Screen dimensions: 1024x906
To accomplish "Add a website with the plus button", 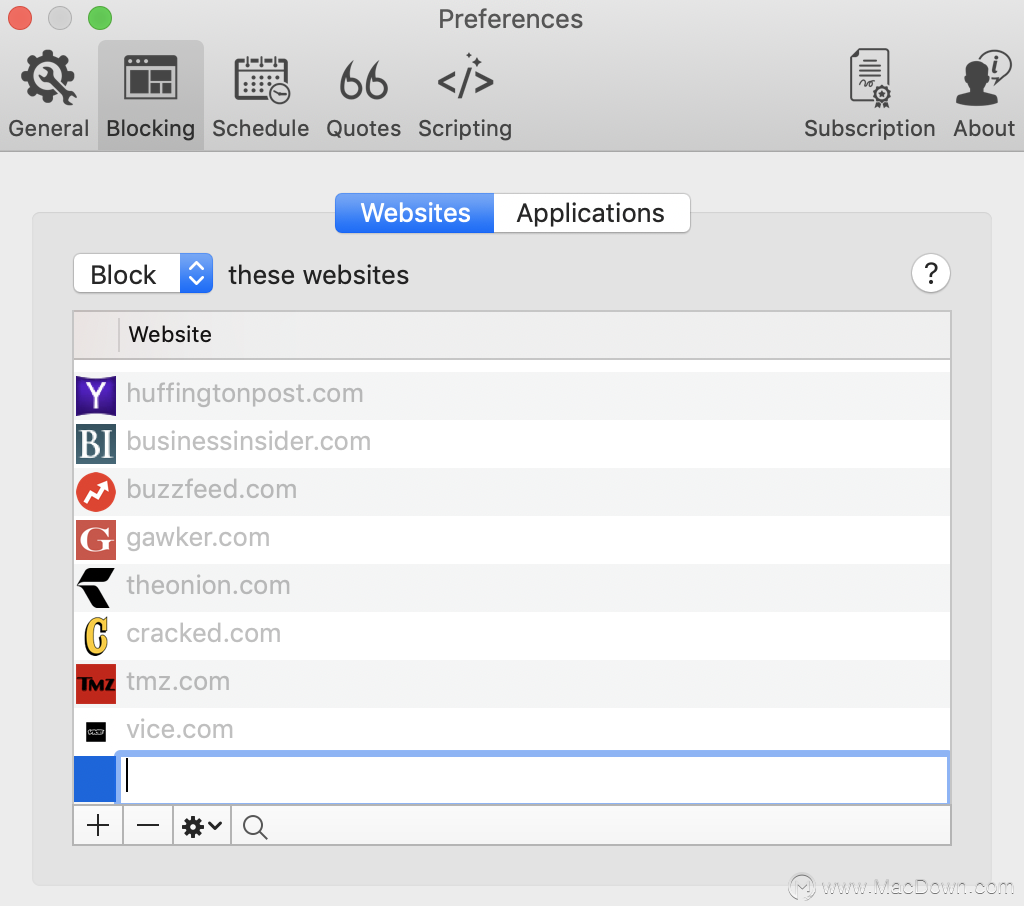I will 98,826.
